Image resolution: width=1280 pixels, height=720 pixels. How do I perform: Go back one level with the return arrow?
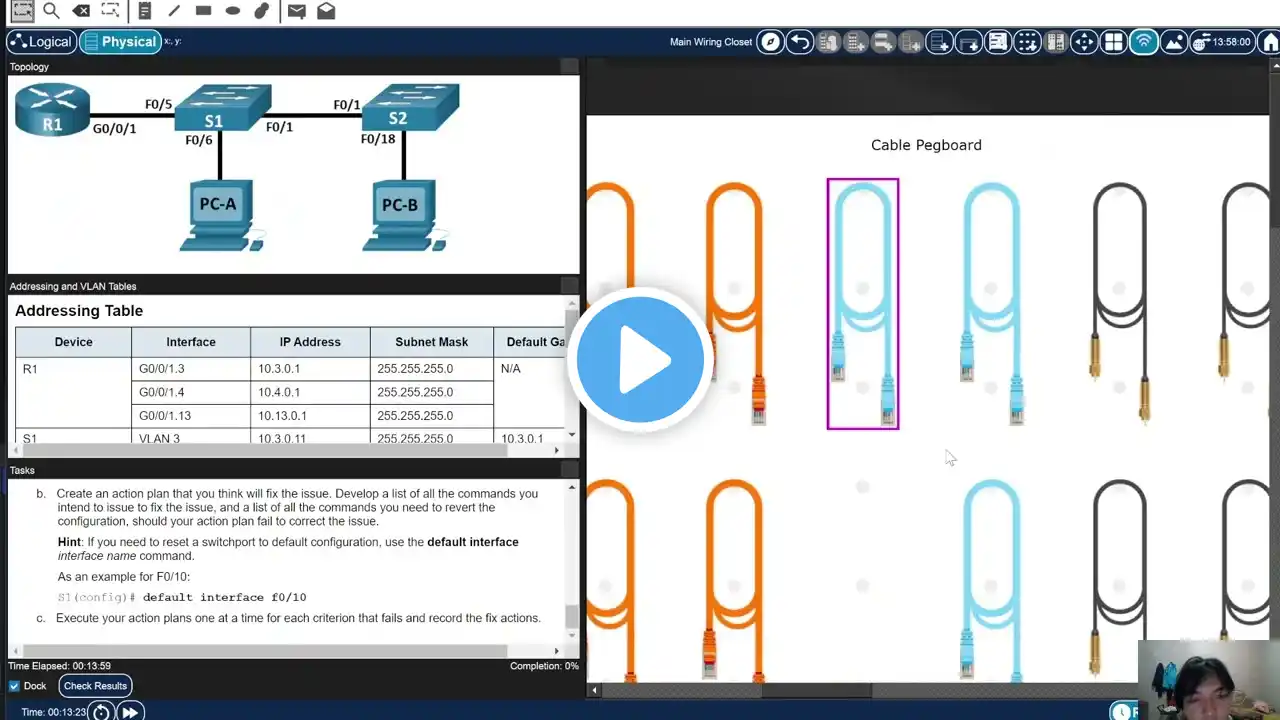coord(800,42)
